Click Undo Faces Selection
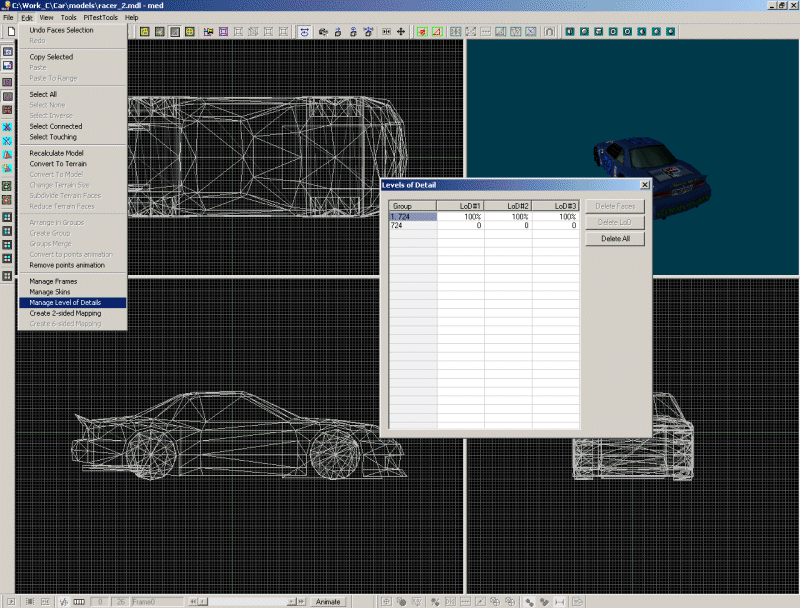Screen dimensions: 800x608 click(x=61, y=30)
